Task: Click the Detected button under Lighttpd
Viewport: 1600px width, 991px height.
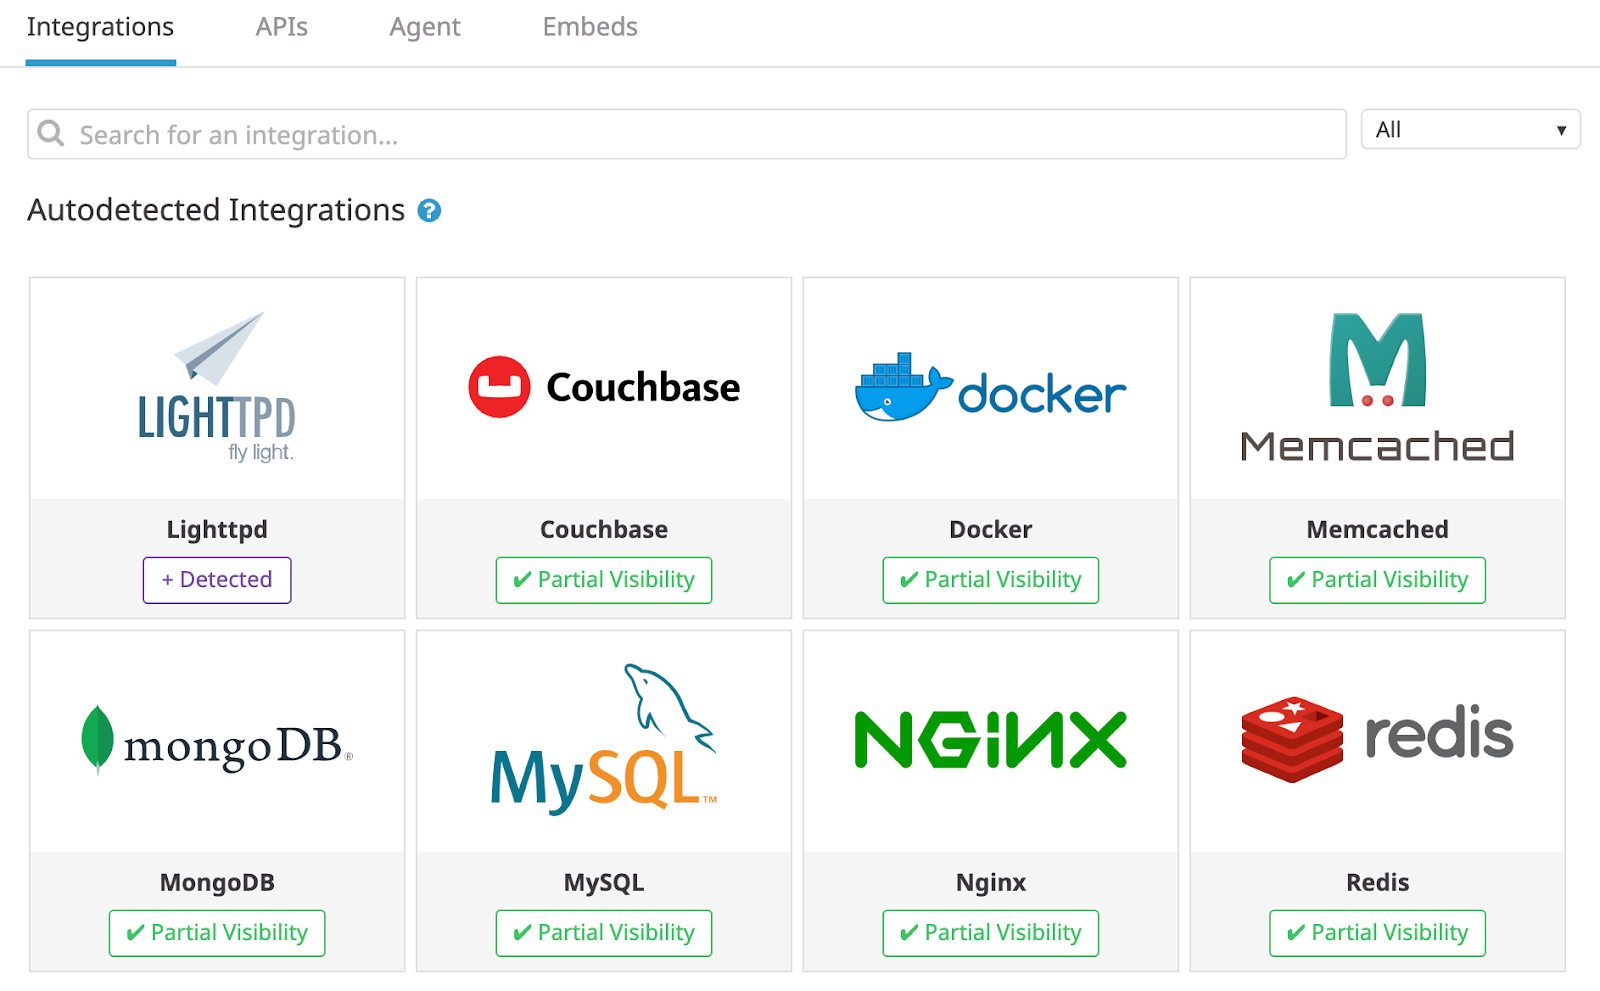Action: [x=217, y=580]
